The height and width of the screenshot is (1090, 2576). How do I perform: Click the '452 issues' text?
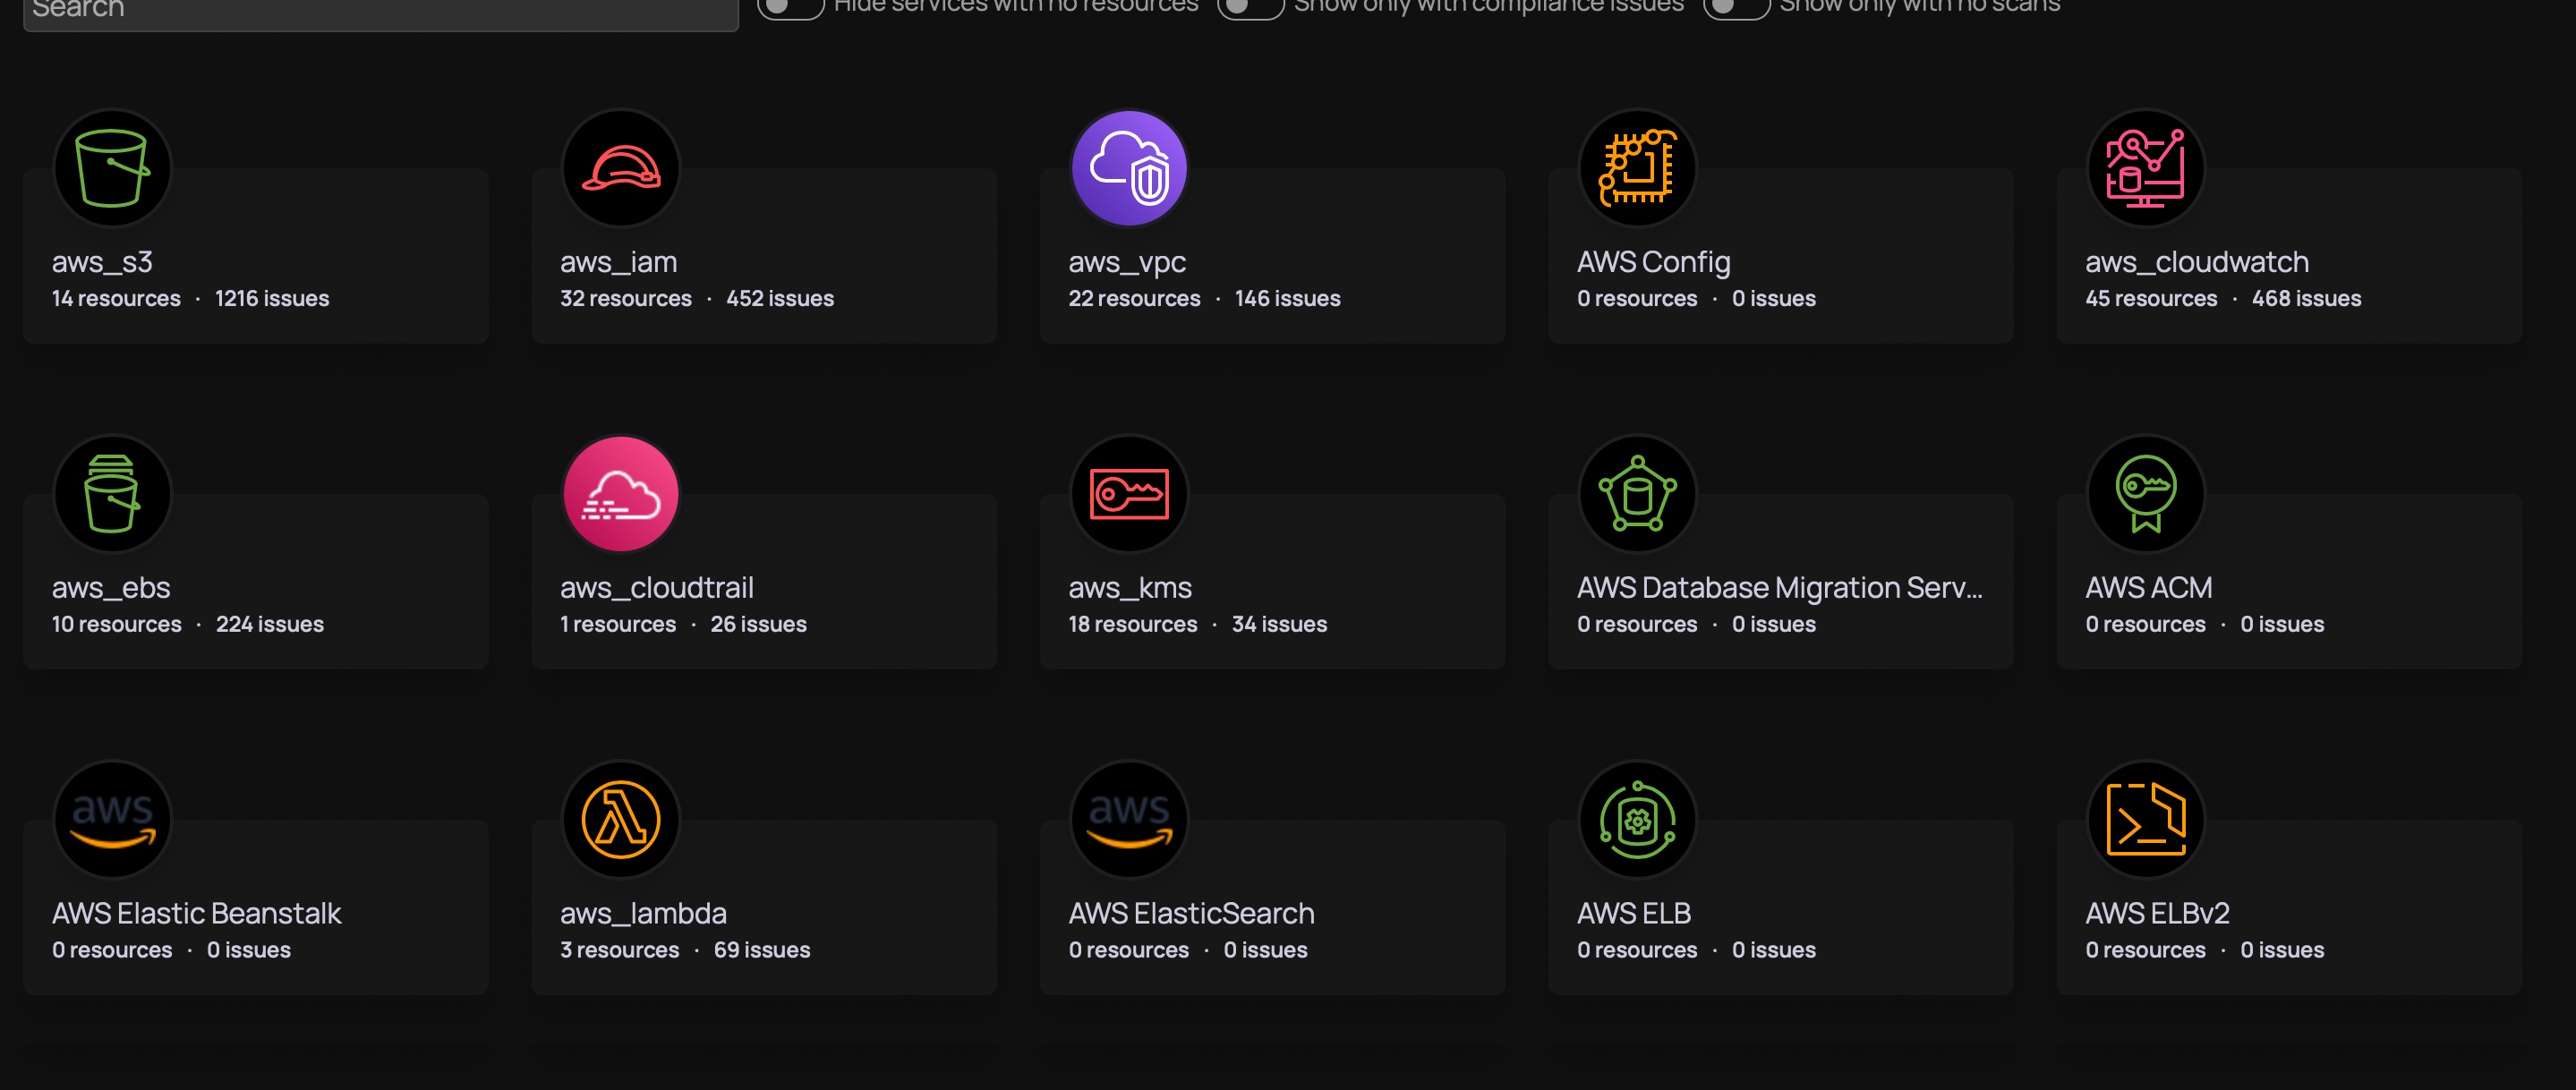[780, 299]
